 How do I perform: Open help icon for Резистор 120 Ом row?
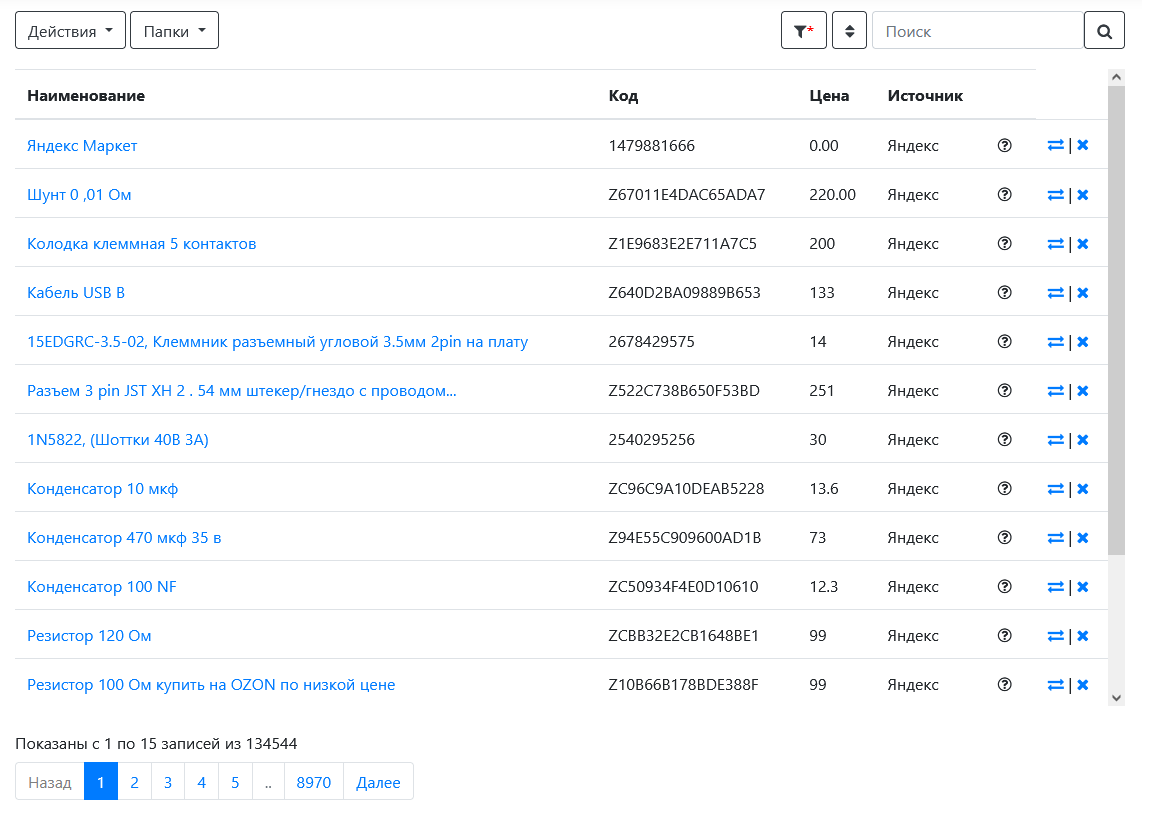[1004, 636]
